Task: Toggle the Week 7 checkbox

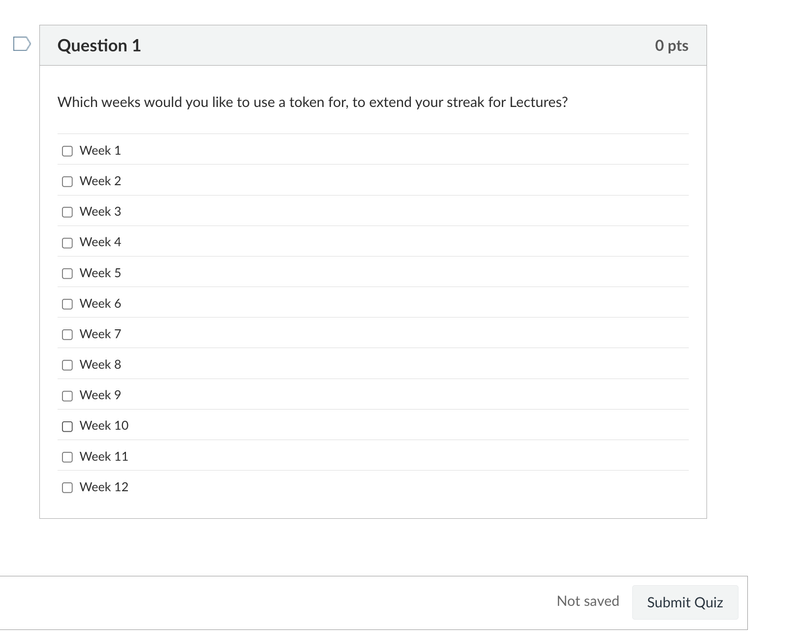Action: 67,335
